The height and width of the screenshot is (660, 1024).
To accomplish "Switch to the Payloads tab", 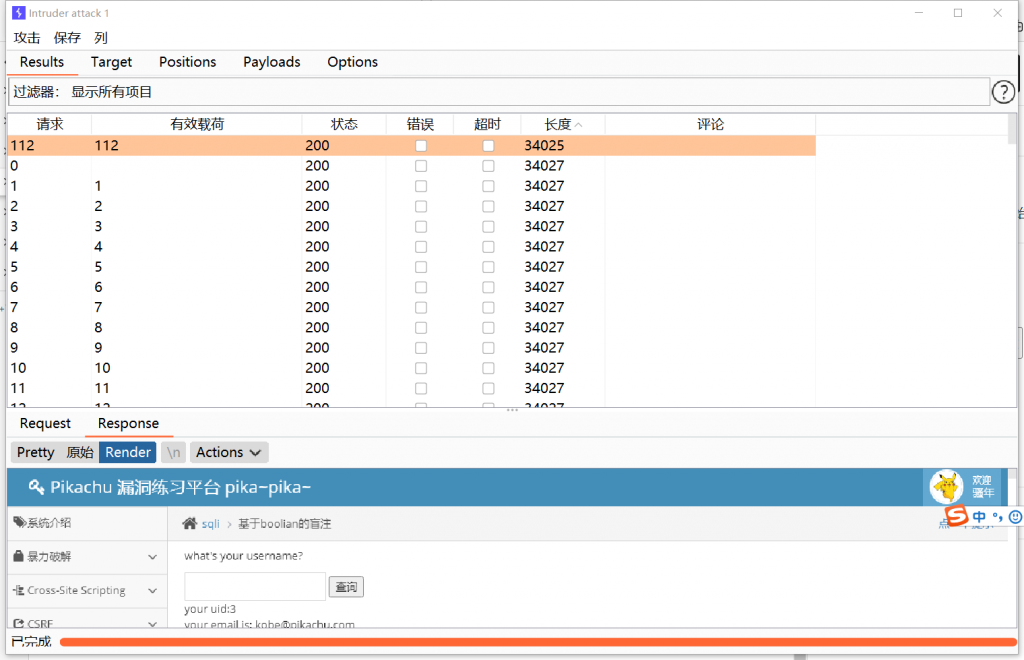I will tap(271, 62).
